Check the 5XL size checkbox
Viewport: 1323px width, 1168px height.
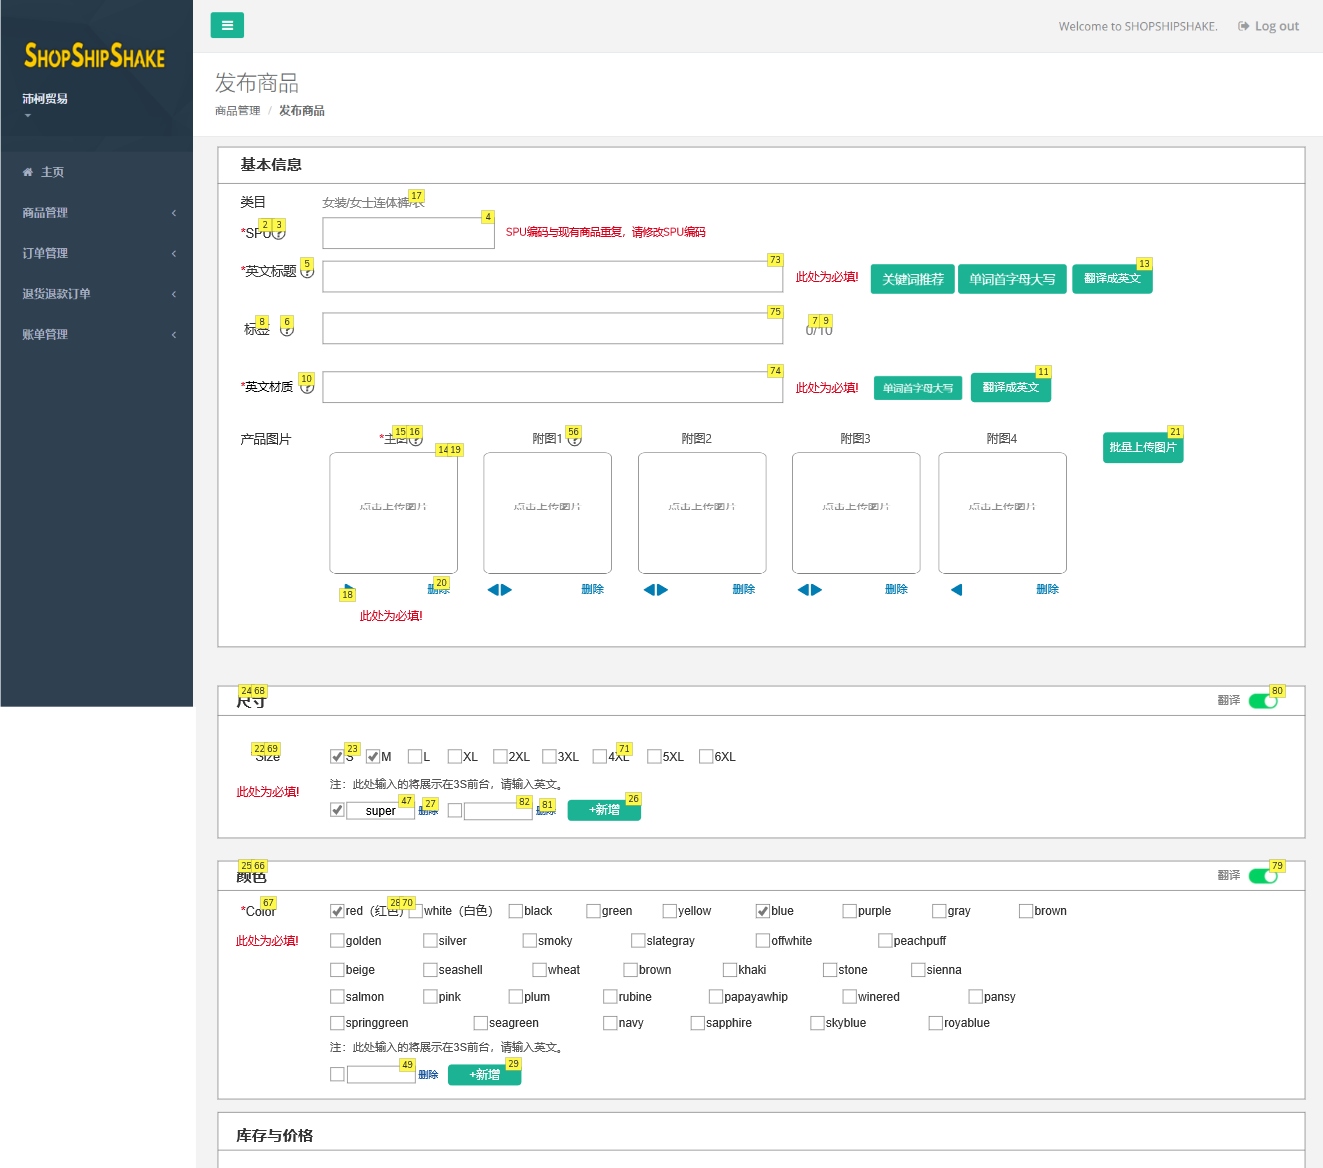(x=654, y=757)
